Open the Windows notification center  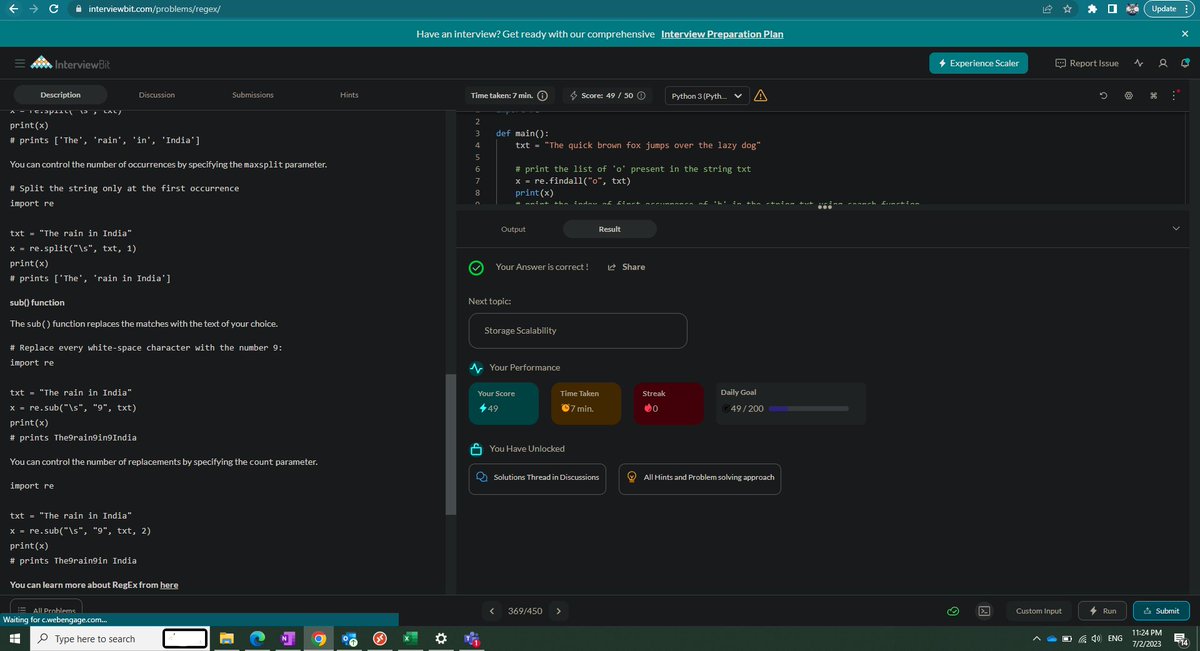point(1180,639)
